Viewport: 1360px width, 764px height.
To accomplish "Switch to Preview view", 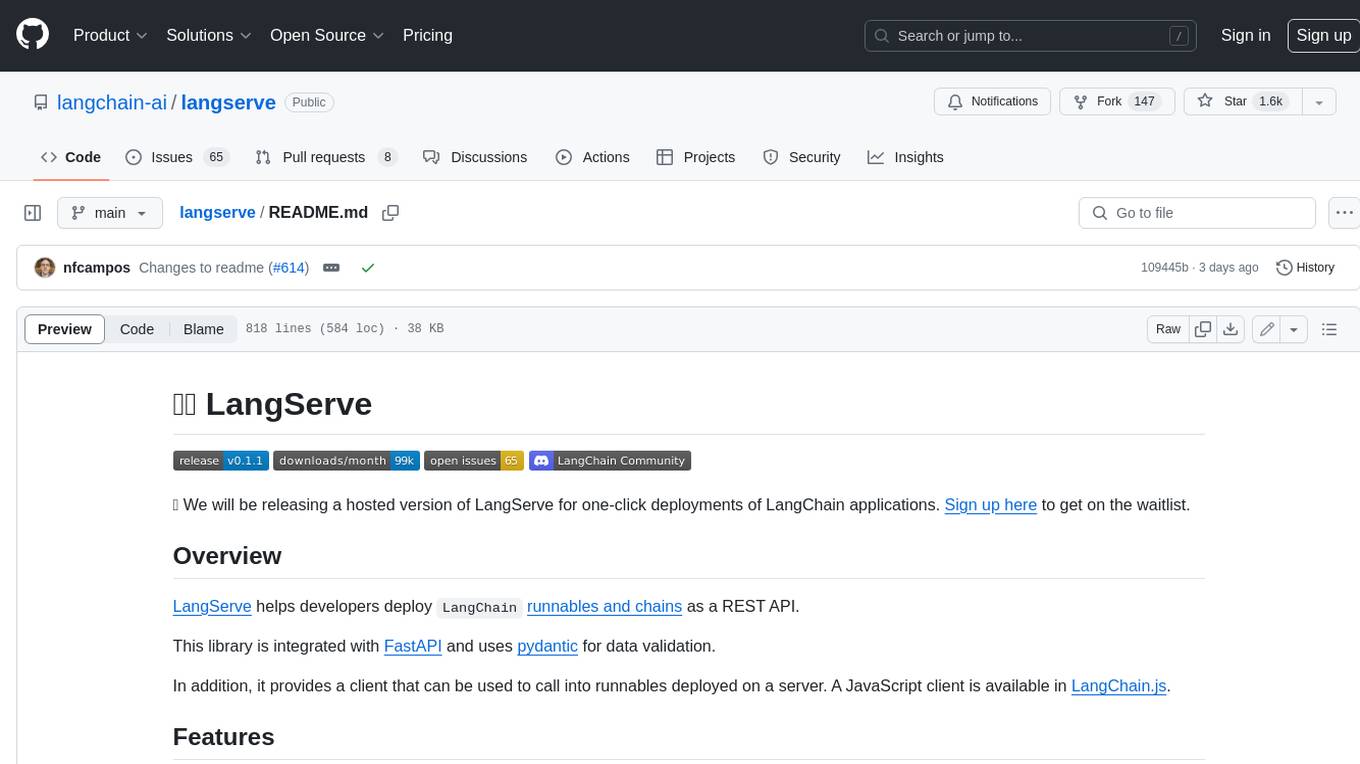I will pos(65,329).
